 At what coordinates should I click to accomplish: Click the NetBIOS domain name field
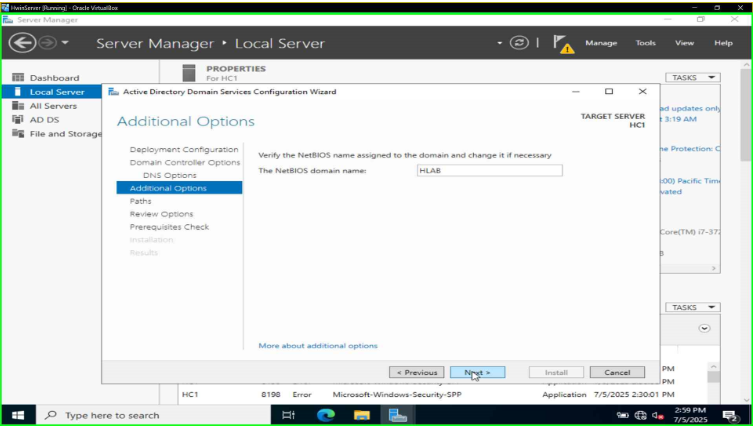(x=489, y=171)
